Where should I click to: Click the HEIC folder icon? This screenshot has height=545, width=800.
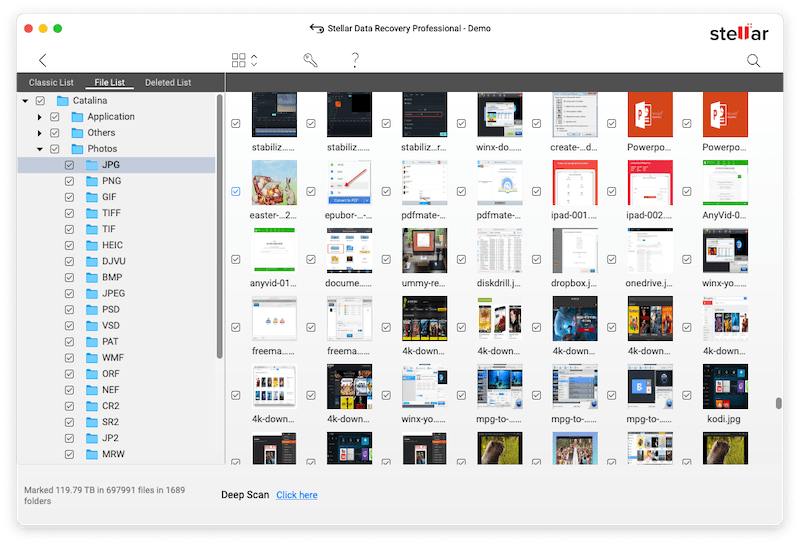point(92,245)
